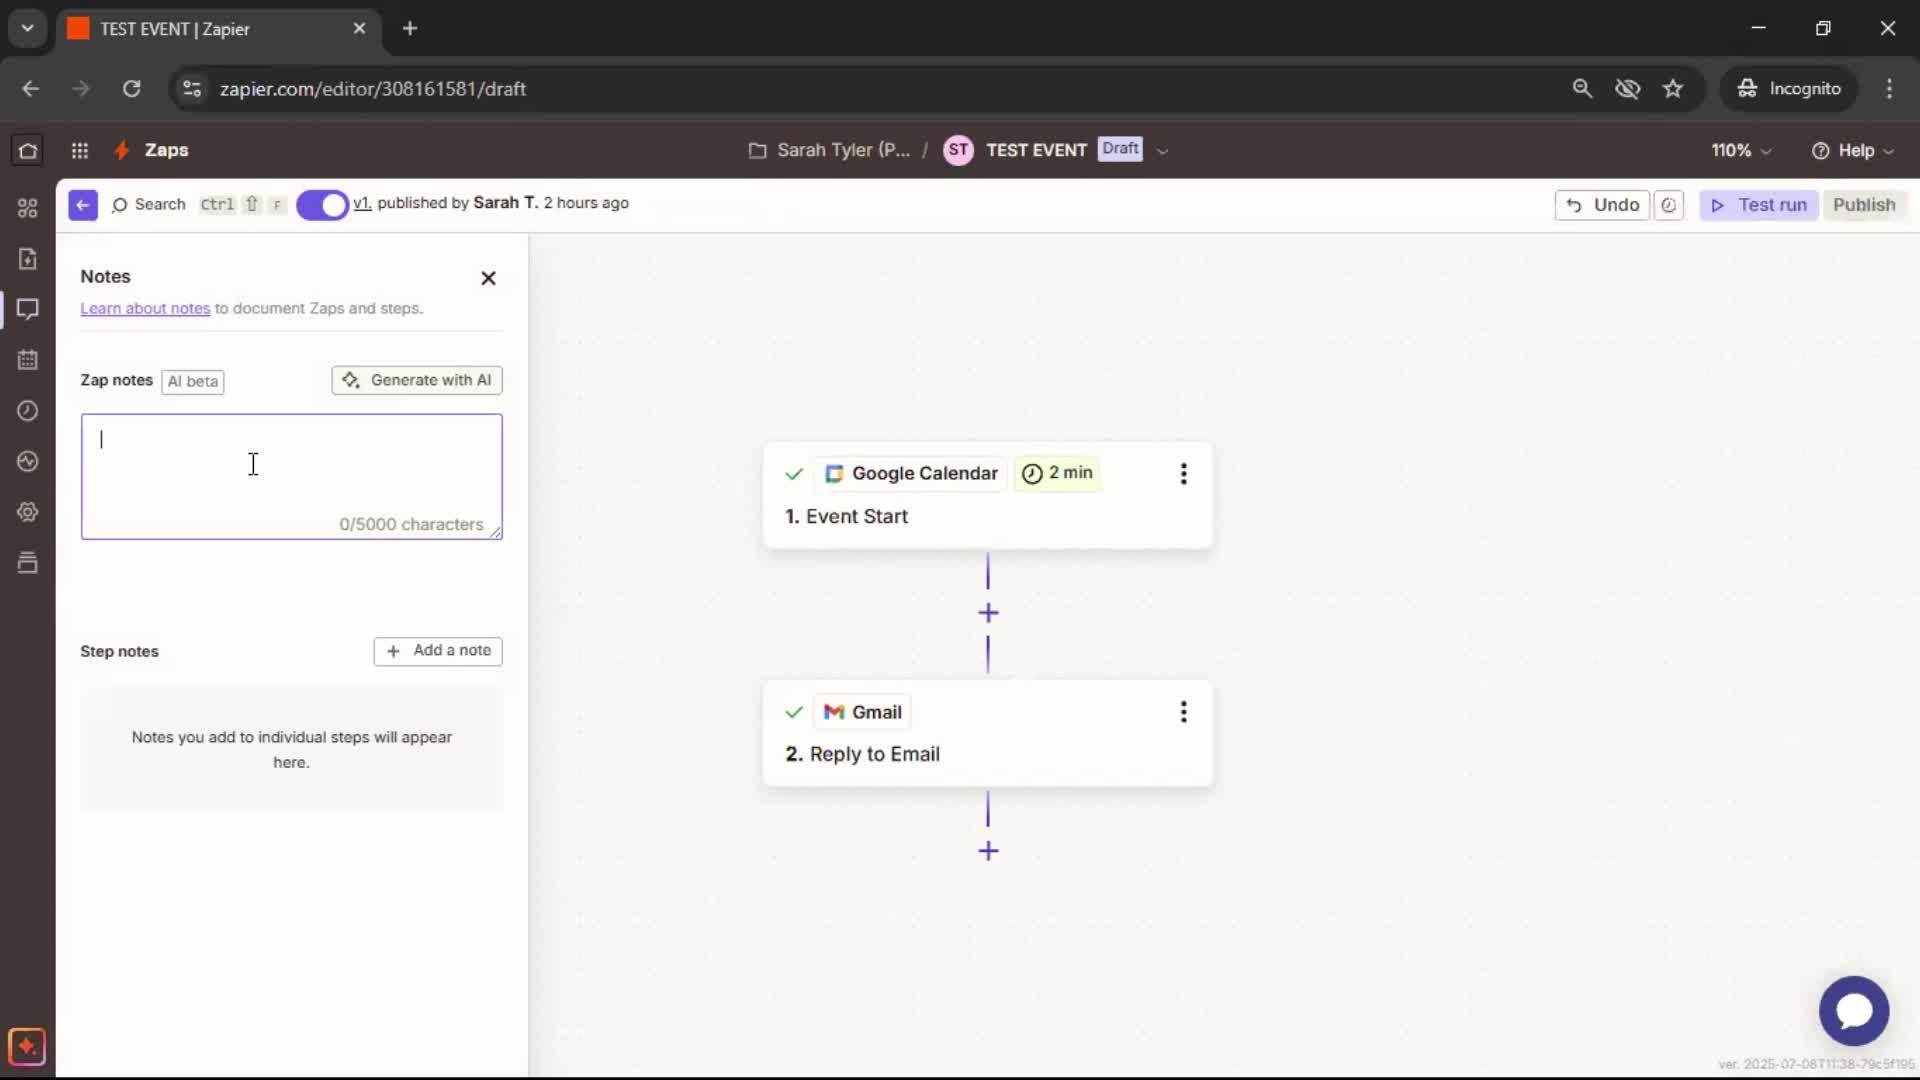The width and height of the screenshot is (1920, 1080).
Task: Select the Google Calendar Event Start step
Action: coord(988,495)
